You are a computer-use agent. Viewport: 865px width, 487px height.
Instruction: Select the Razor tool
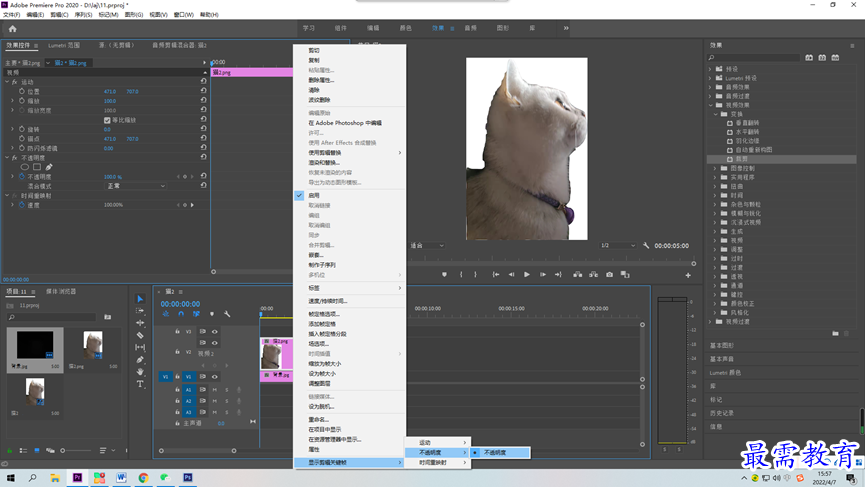click(140, 335)
